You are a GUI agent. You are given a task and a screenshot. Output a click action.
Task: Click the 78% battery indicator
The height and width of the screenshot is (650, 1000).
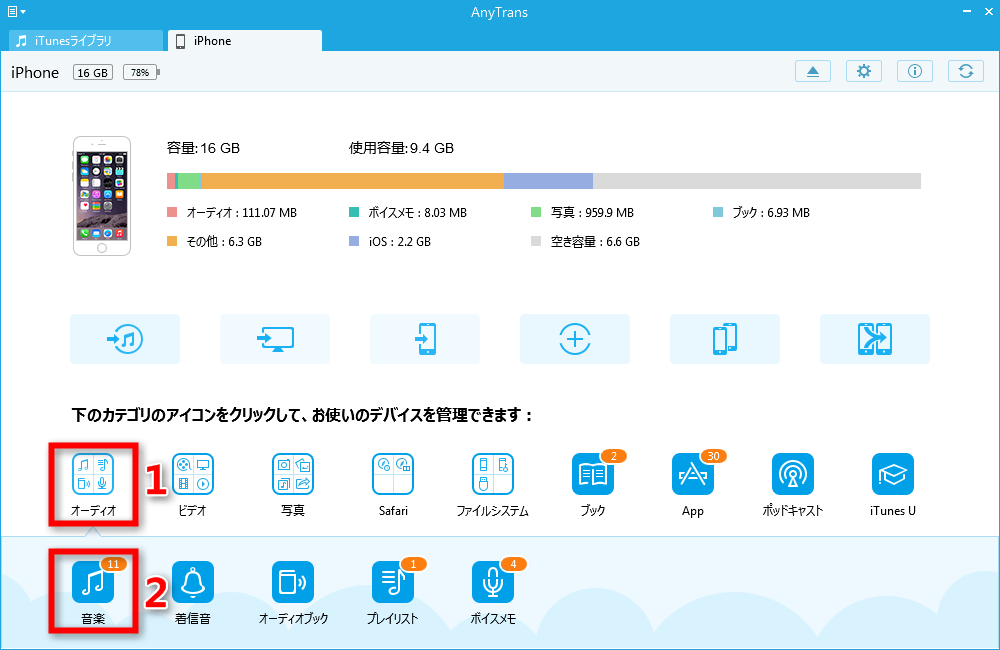(x=141, y=73)
